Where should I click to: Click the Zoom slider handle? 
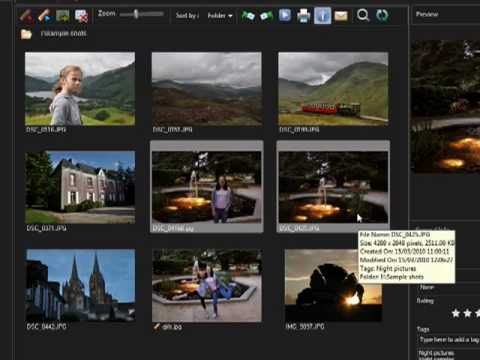click(136, 14)
